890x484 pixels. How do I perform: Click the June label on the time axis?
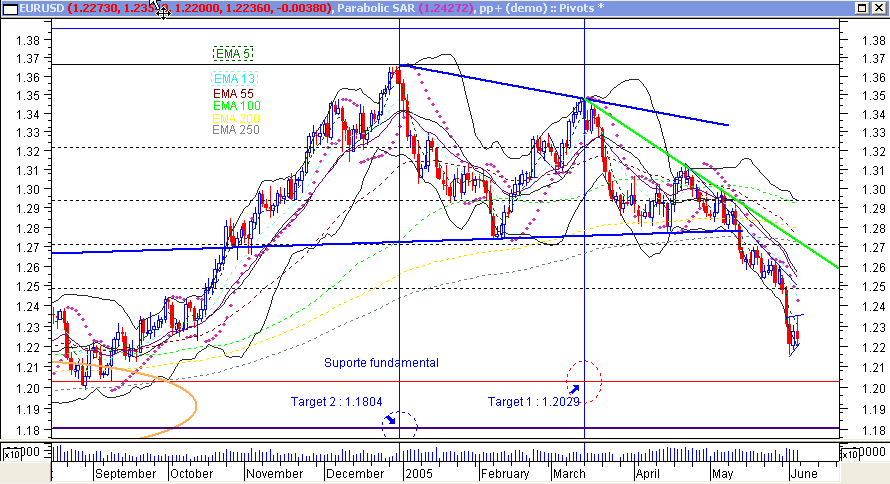coord(804,474)
